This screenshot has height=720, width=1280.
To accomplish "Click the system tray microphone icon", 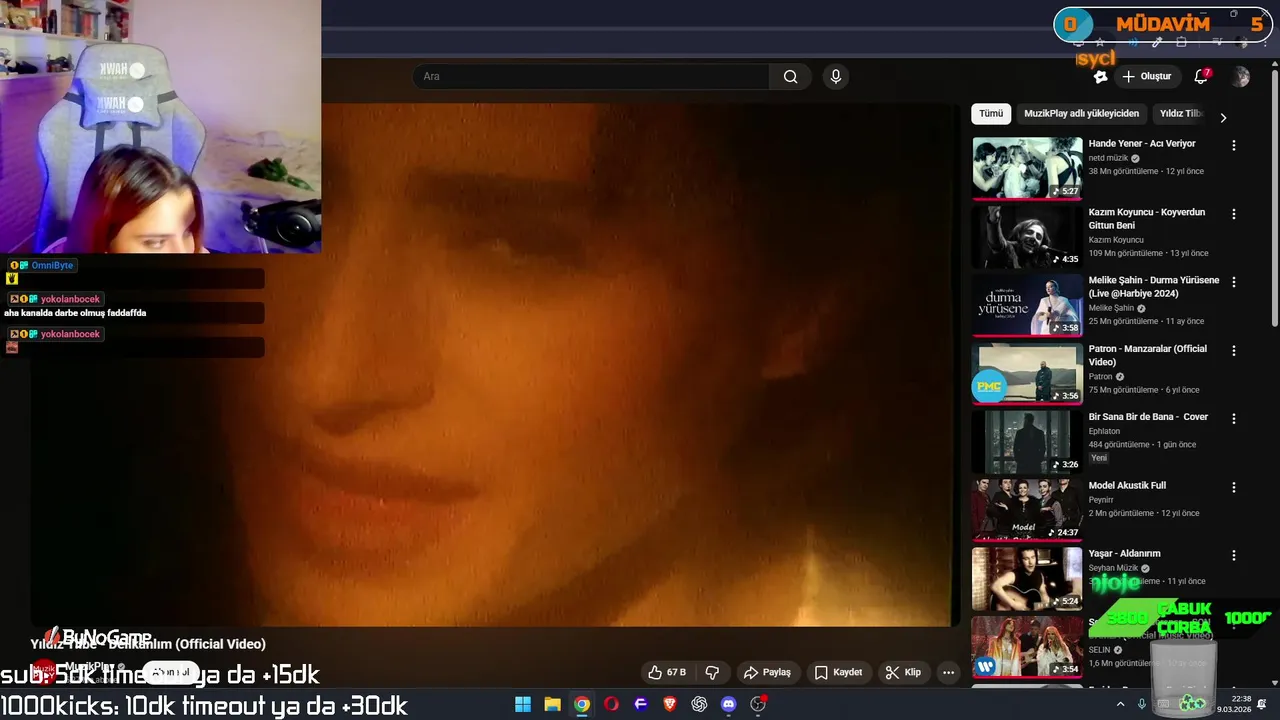I will pyautogui.click(x=1141, y=704).
